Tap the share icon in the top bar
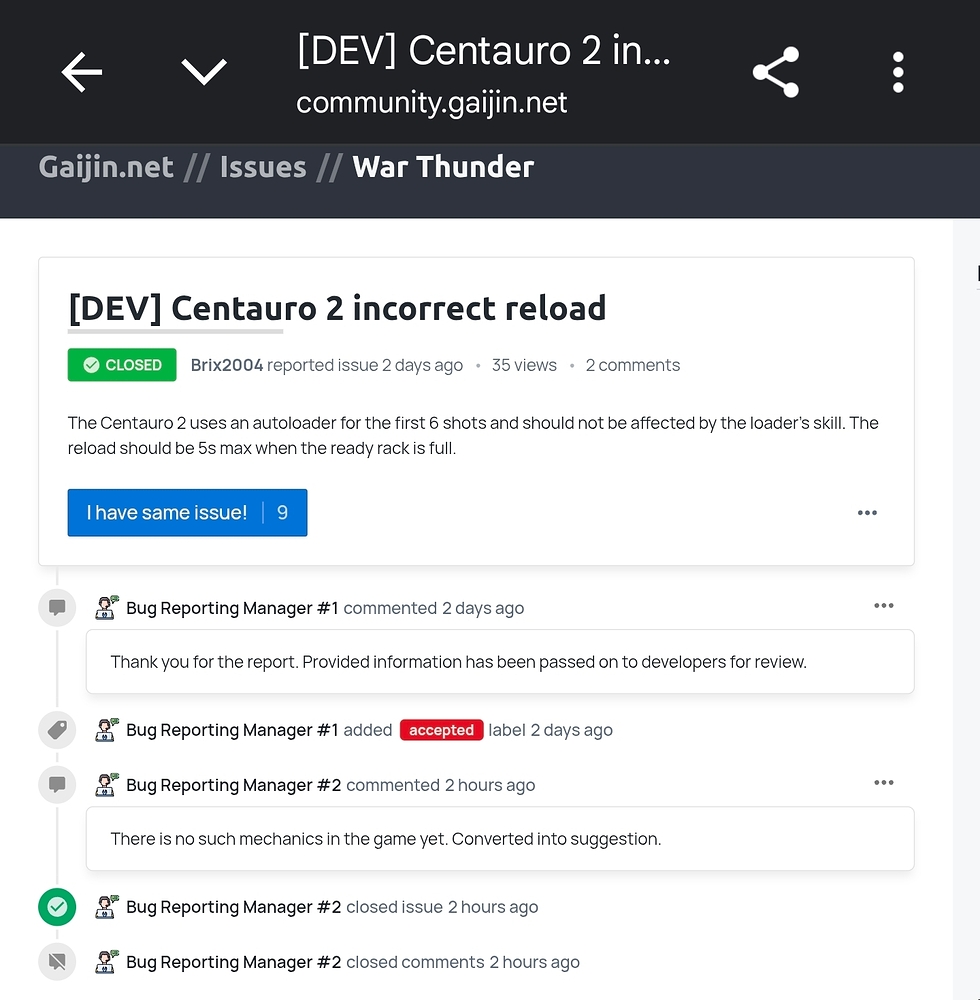The height and width of the screenshot is (1000, 980). coord(776,71)
